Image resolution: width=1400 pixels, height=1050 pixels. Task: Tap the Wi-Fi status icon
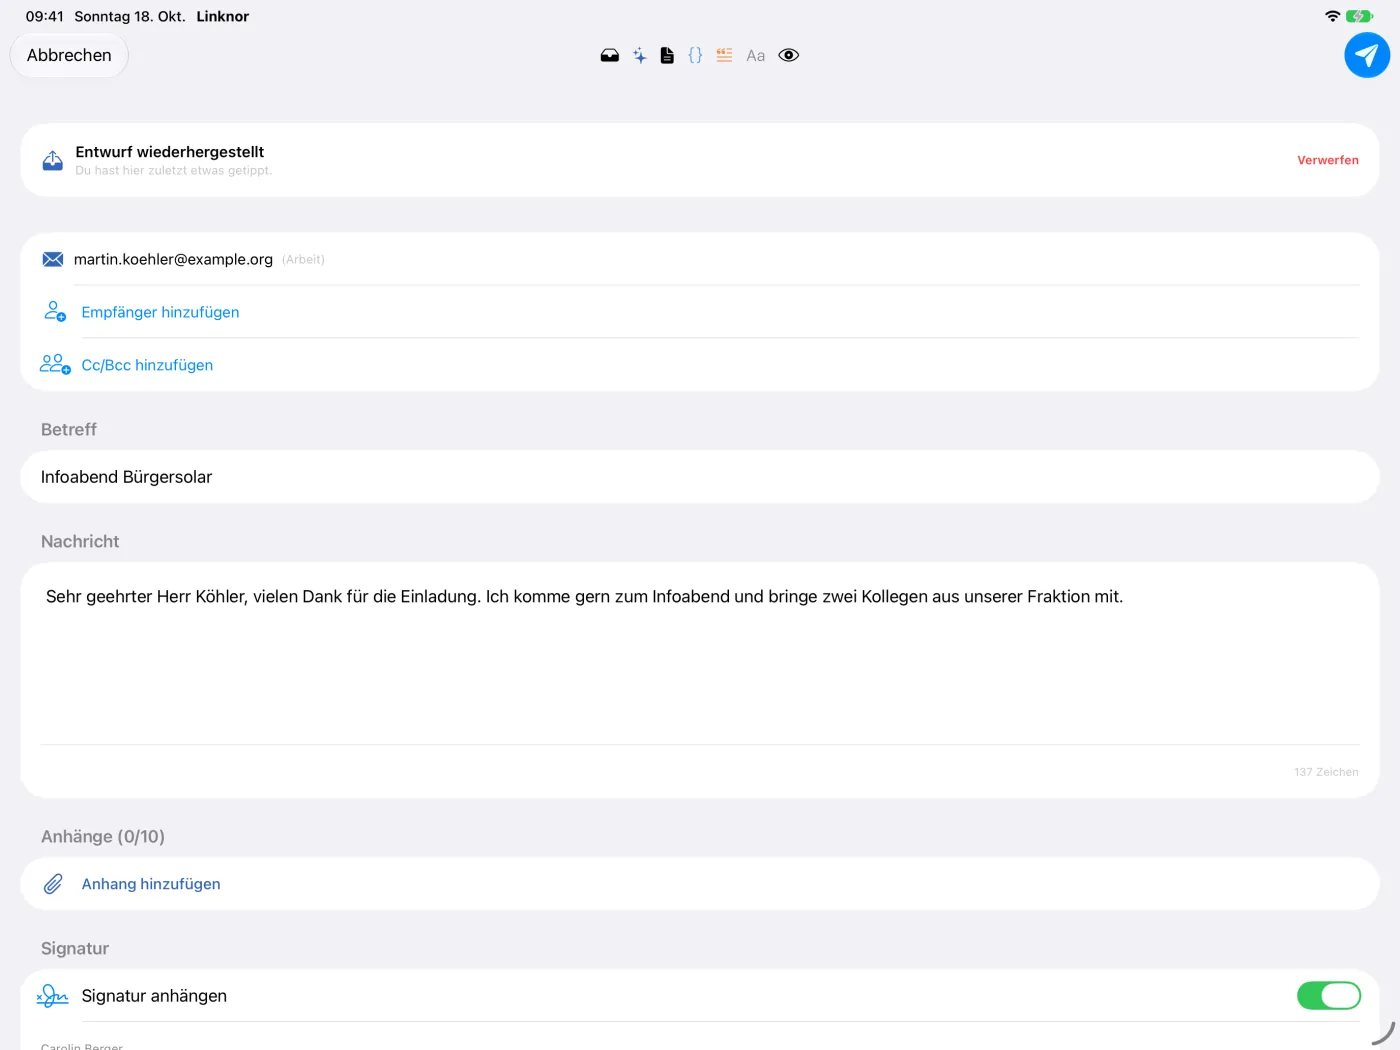pyautogui.click(x=1332, y=16)
